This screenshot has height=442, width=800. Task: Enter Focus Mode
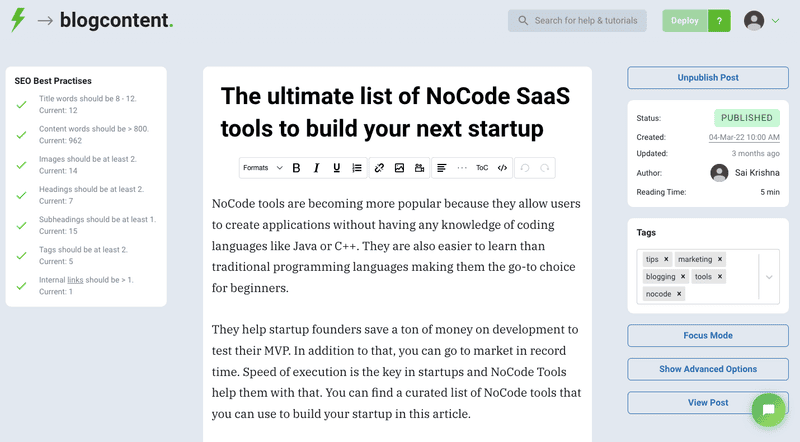tap(708, 335)
